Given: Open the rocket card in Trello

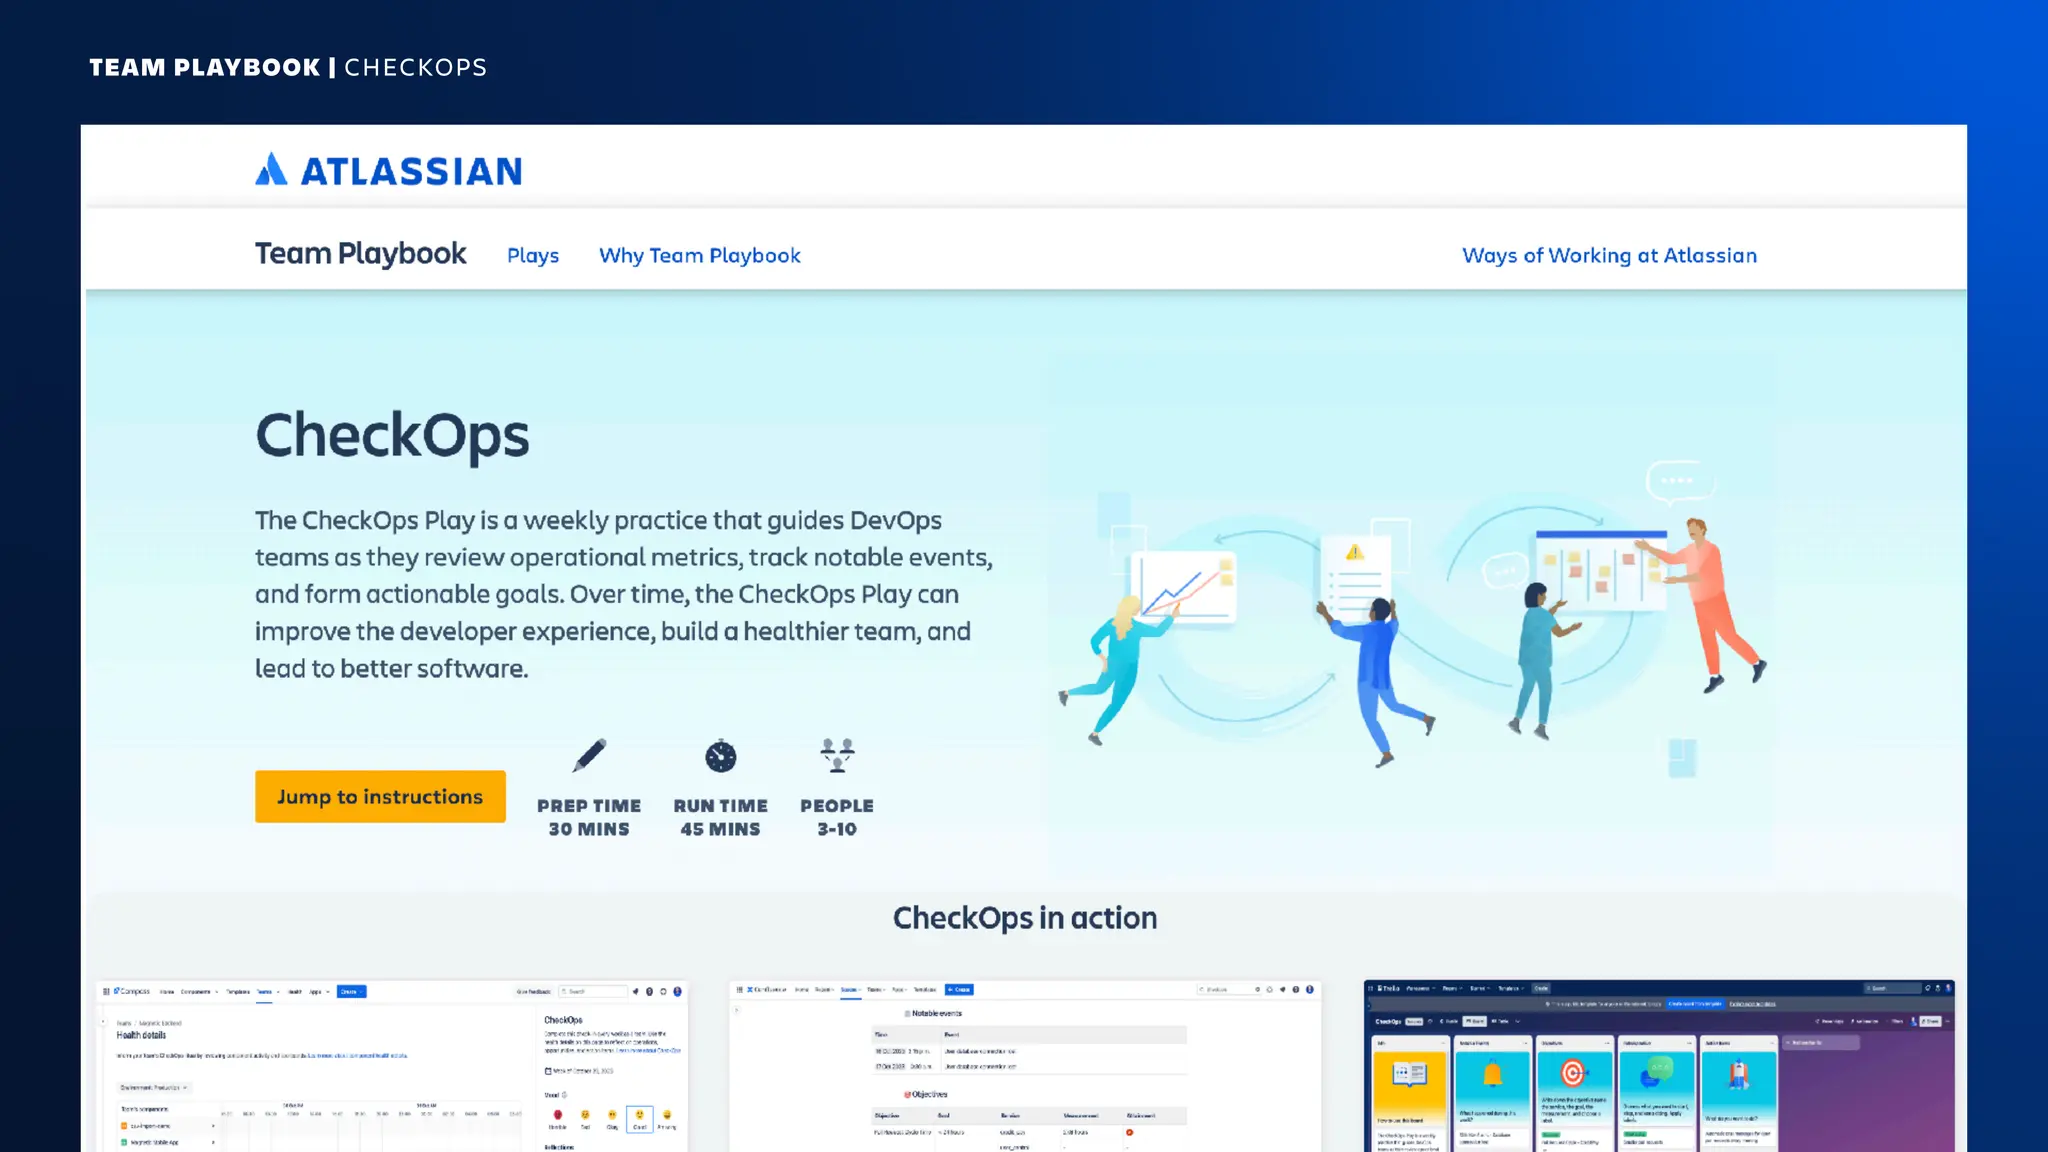Looking at the screenshot, I should pyautogui.click(x=1739, y=1087).
